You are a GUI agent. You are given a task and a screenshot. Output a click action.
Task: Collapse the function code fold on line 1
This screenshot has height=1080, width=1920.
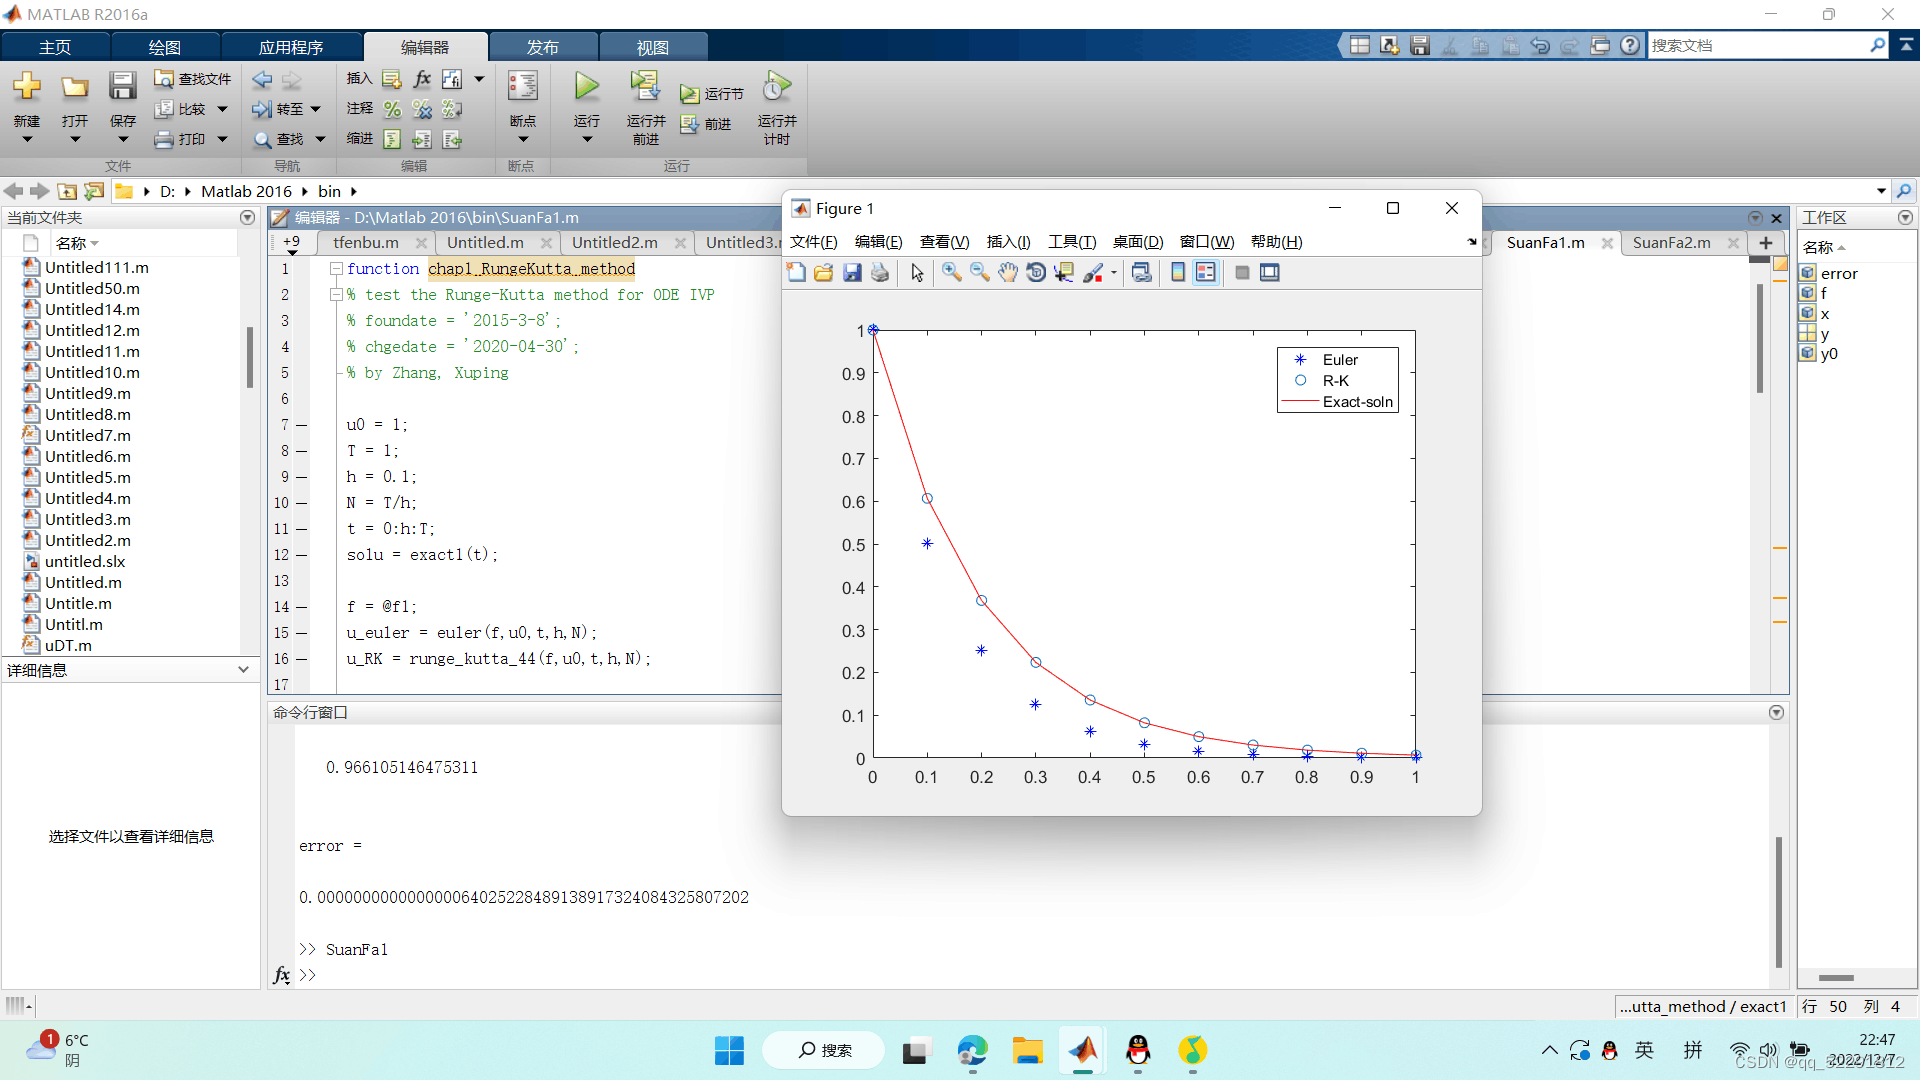click(x=337, y=269)
